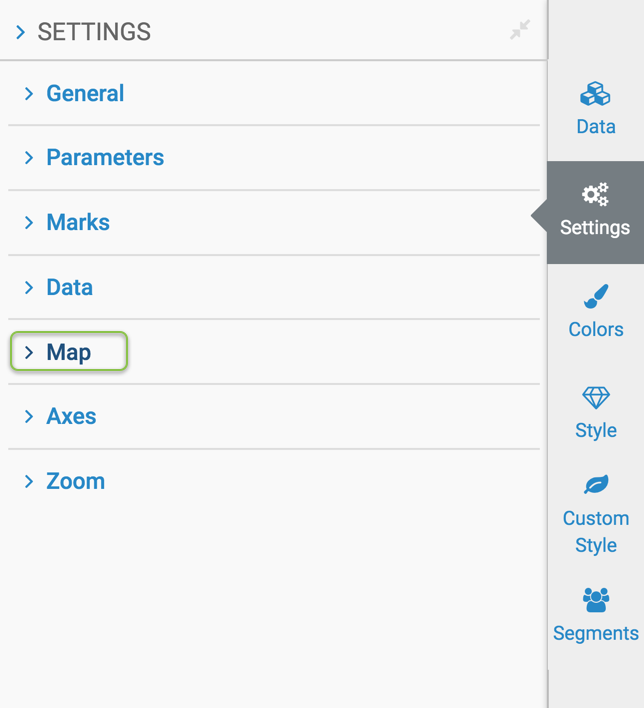Click the General settings label
The width and height of the screenshot is (644, 708).
pos(85,94)
